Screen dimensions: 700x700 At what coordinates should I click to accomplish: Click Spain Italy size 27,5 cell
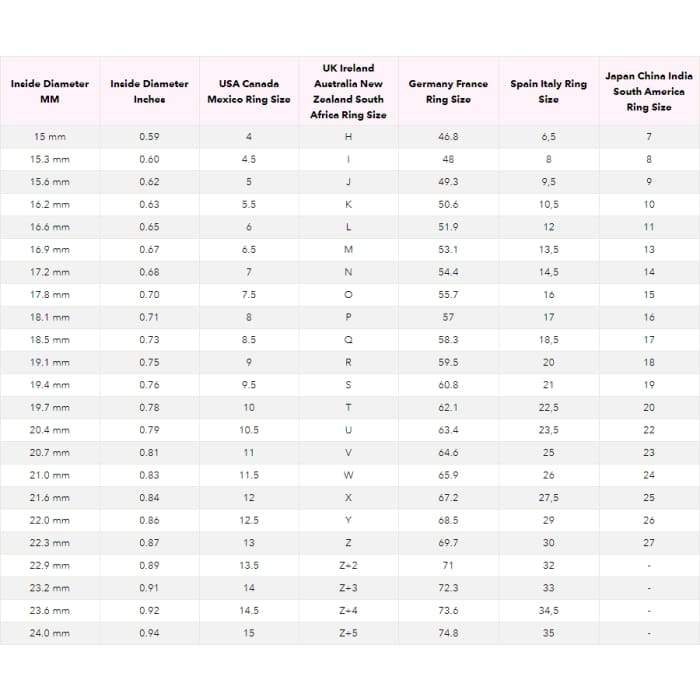coord(548,497)
